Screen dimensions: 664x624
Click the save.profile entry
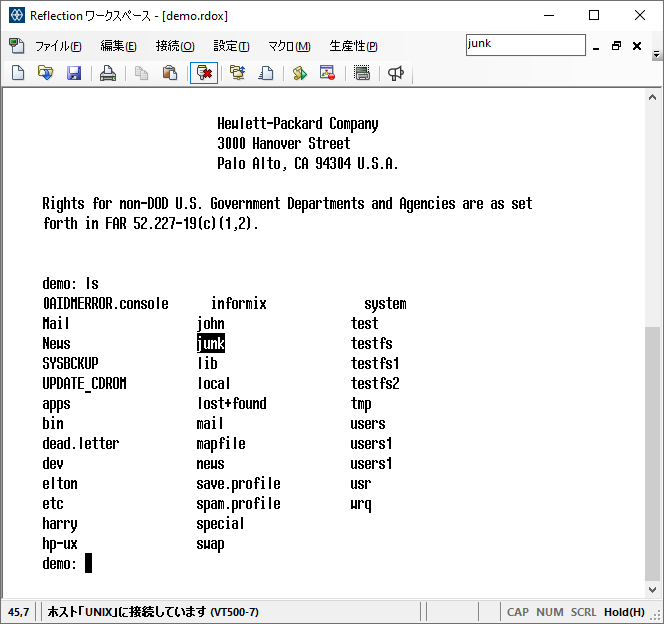point(238,483)
